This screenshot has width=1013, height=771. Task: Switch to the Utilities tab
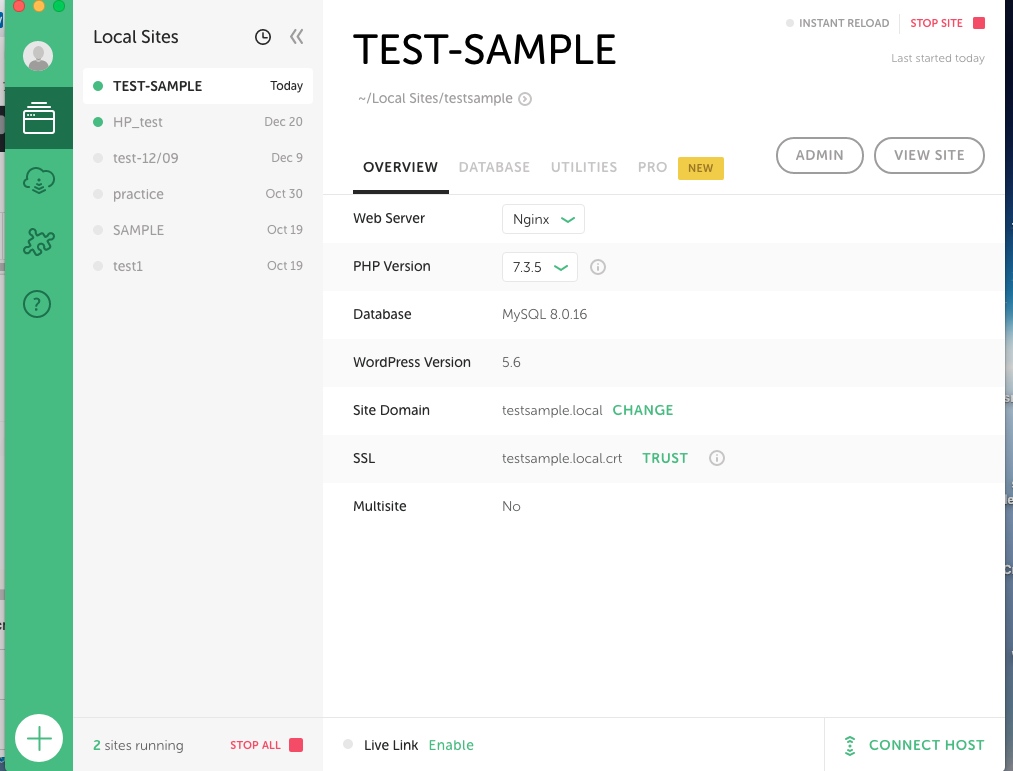[x=584, y=167]
